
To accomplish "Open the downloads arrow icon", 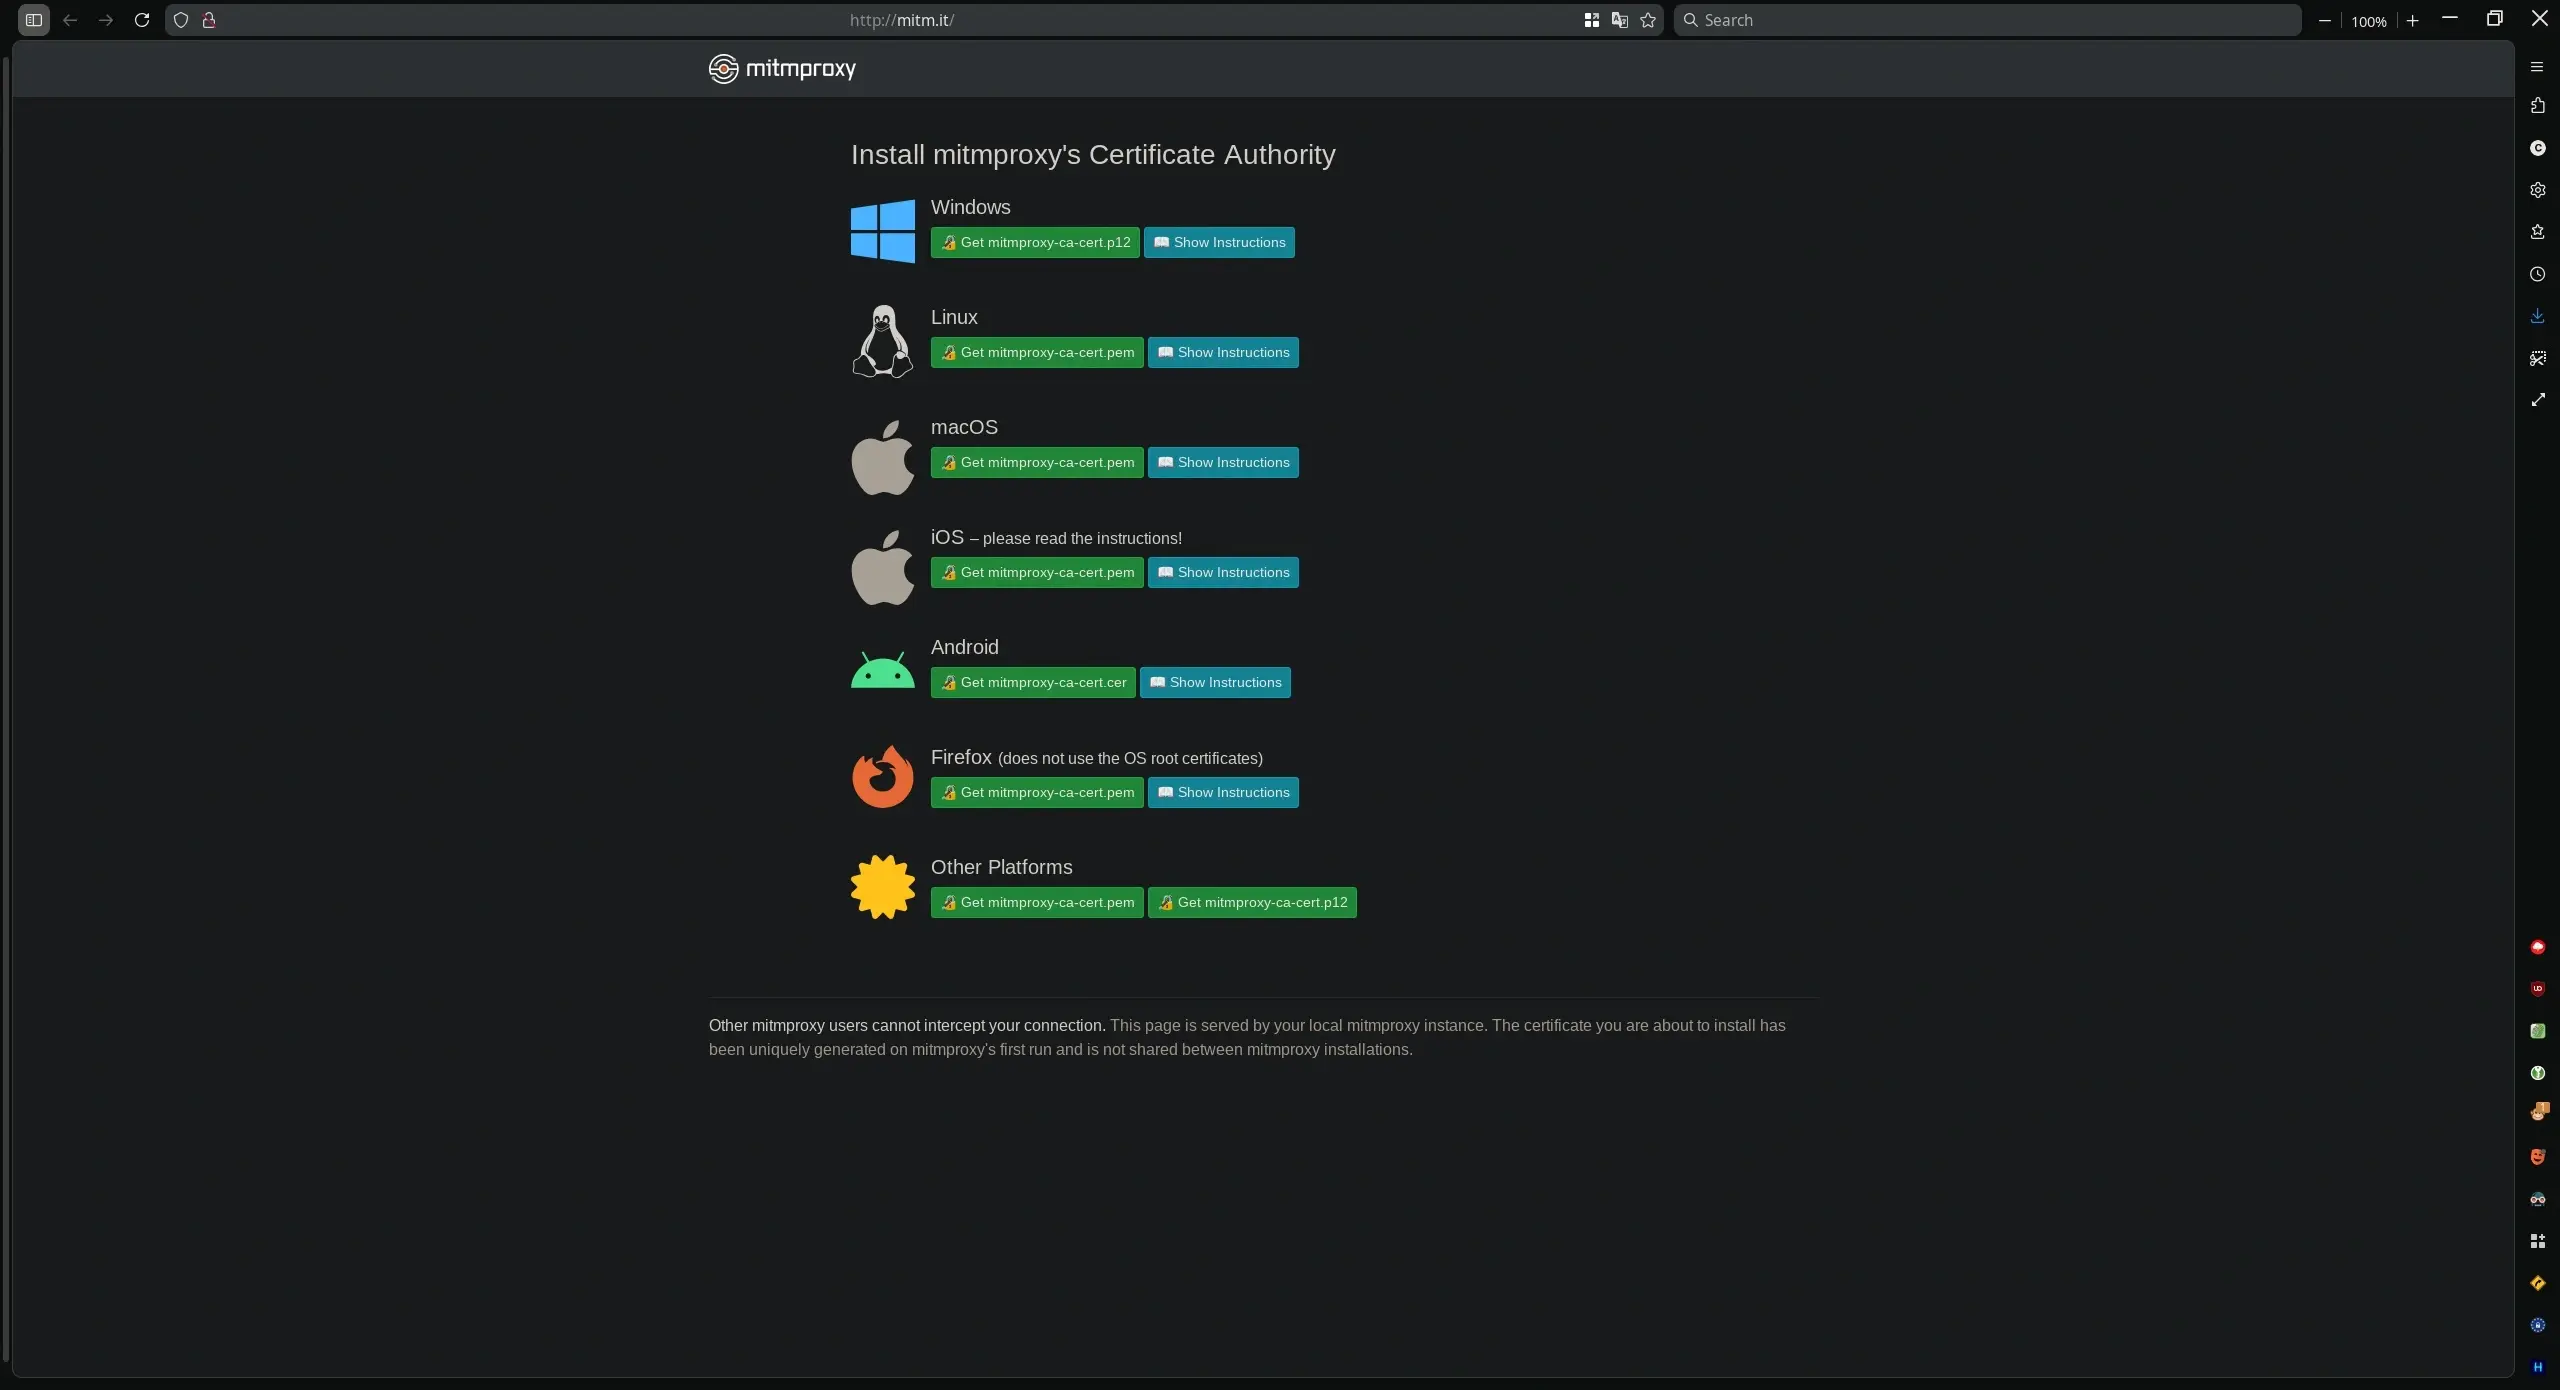I will tap(2537, 316).
